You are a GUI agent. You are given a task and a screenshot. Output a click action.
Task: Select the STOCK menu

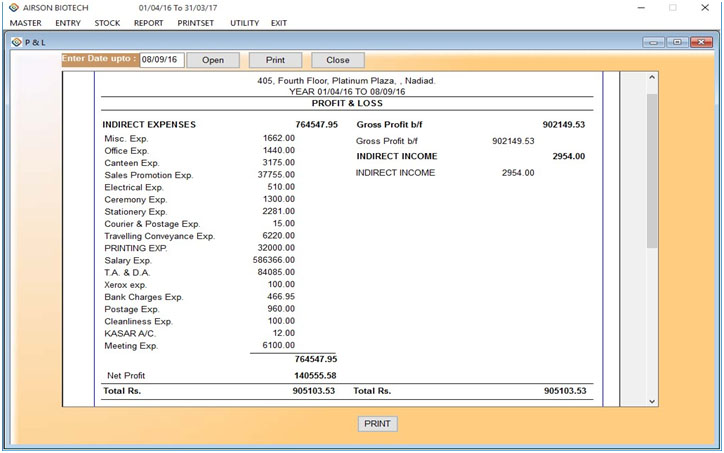coord(107,23)
